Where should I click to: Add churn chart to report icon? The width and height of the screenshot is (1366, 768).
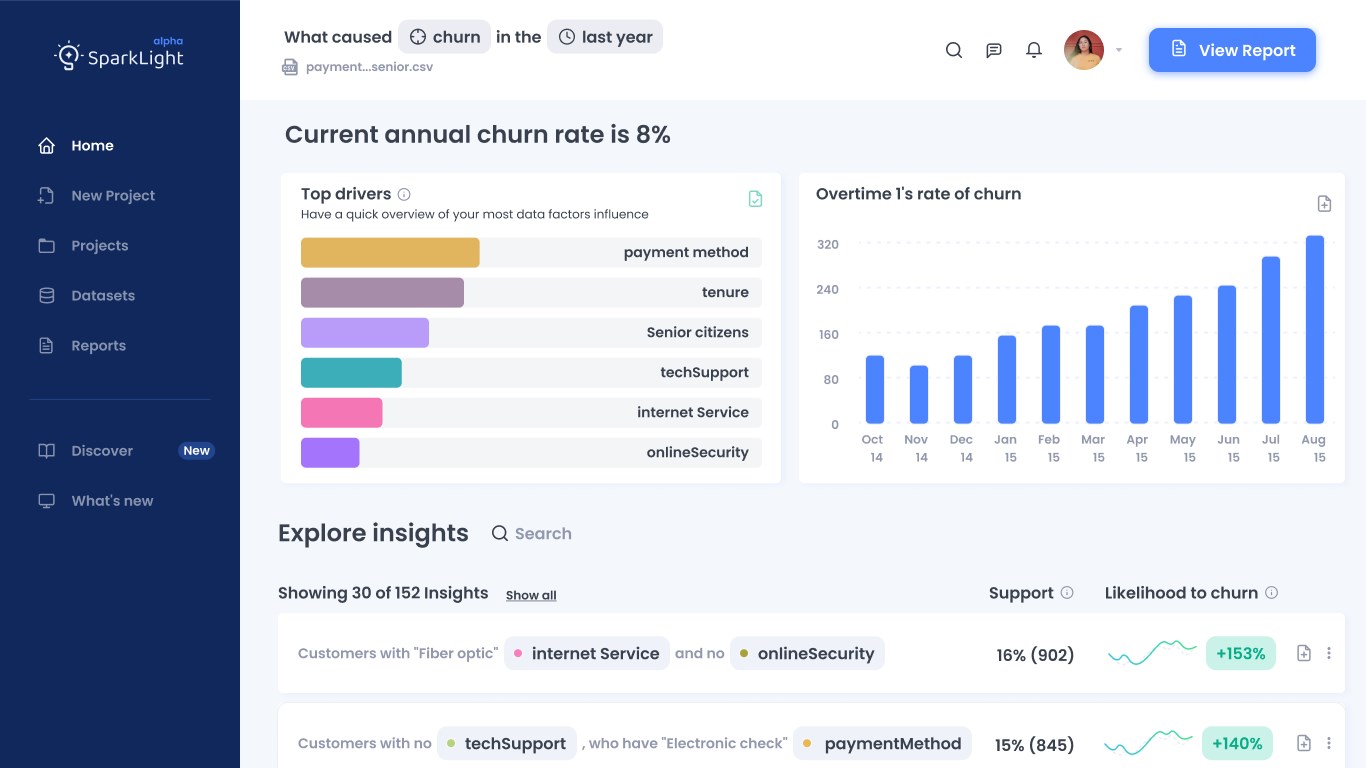click(x=1324, y=204)
